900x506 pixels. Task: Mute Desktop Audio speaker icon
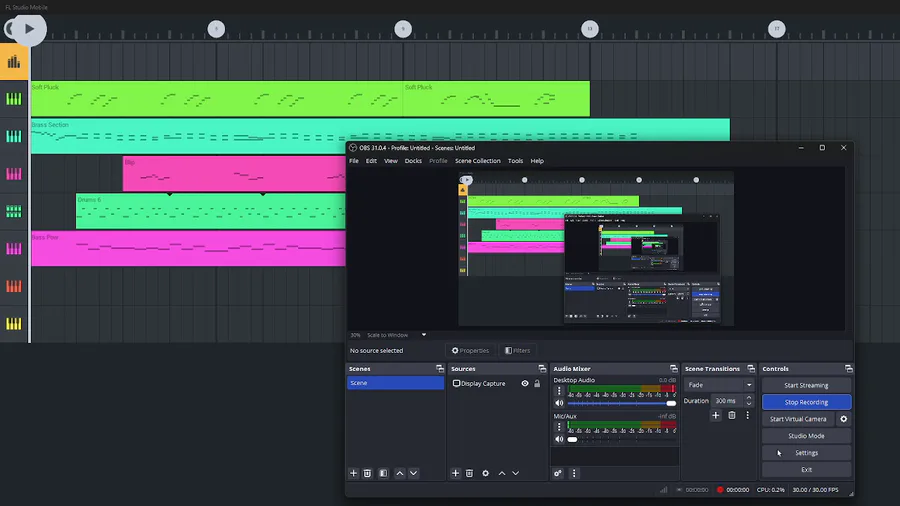(559, 403)
